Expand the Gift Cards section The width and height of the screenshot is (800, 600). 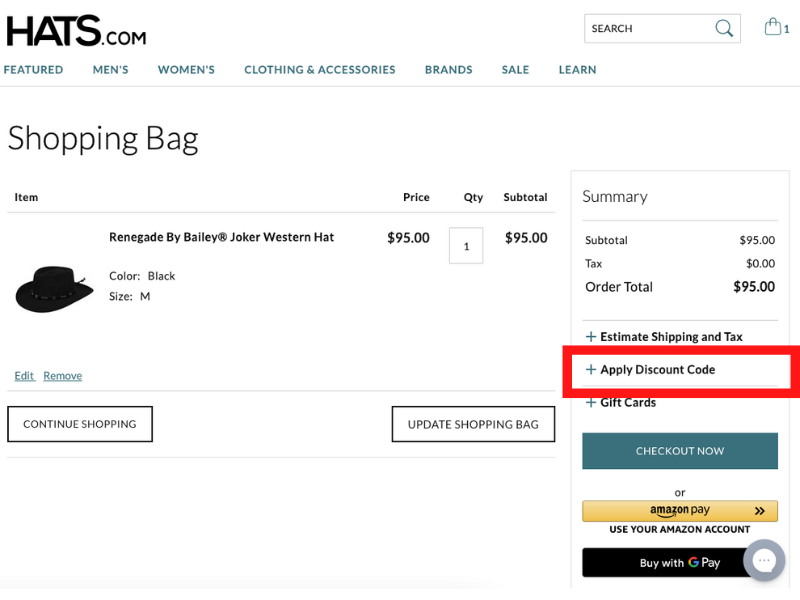[628, 402]
